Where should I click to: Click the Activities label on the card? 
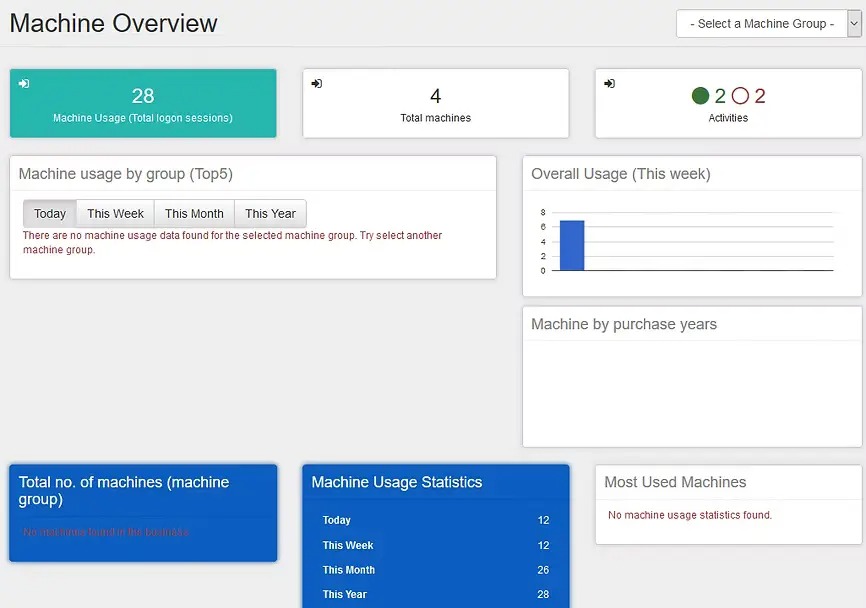click(728, 118)
